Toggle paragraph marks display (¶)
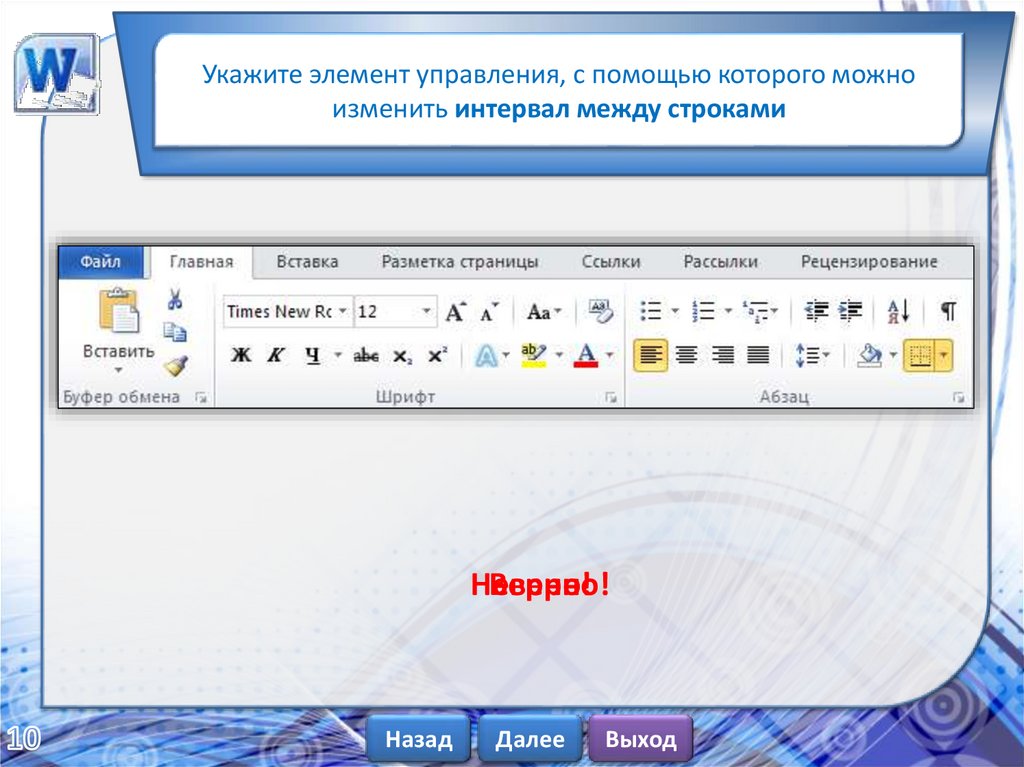This screenshot has height=767, width=1024. (948, 311)
